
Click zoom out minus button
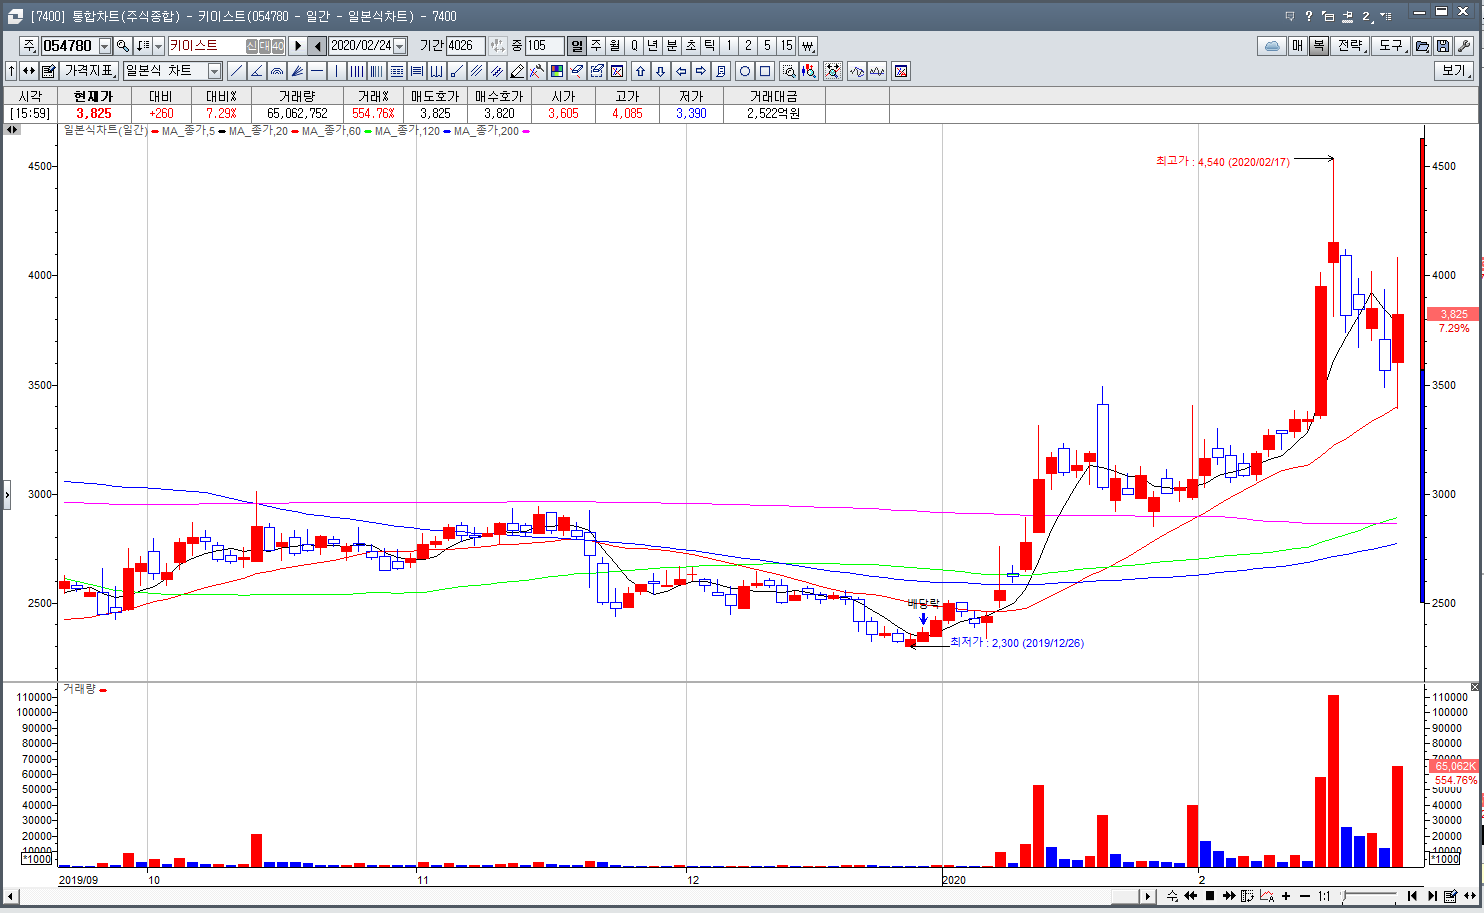click(x=1305, y=896)
